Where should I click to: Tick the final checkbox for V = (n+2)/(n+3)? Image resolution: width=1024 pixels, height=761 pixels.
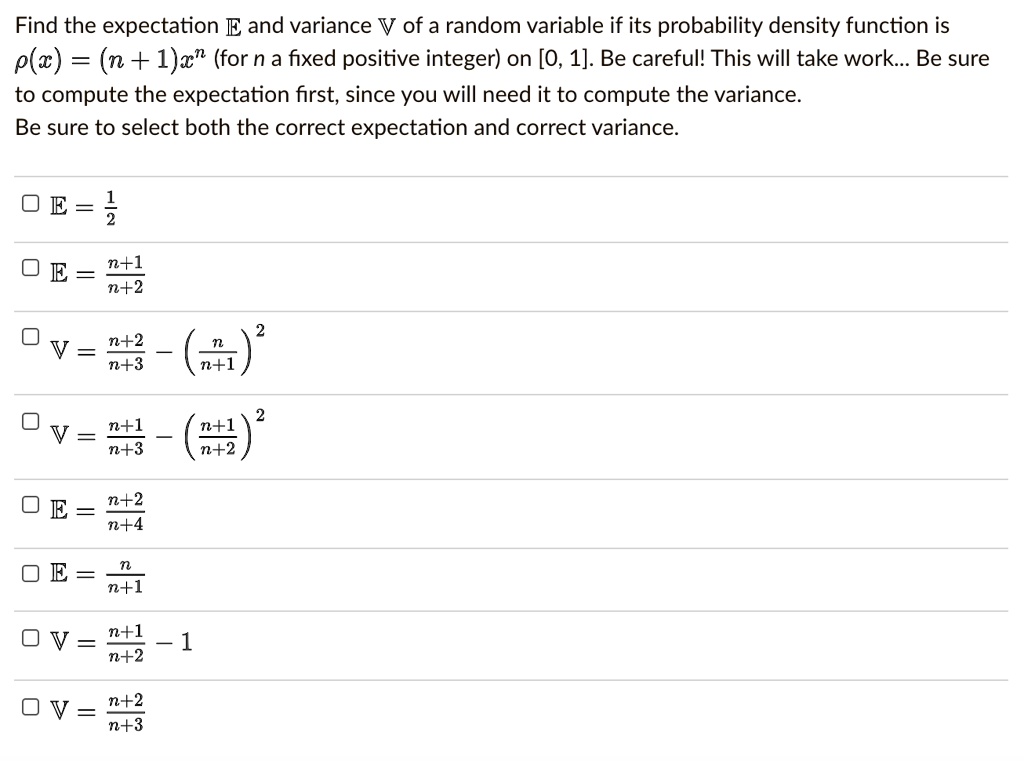pyautogui.click(x=28, y=705)
